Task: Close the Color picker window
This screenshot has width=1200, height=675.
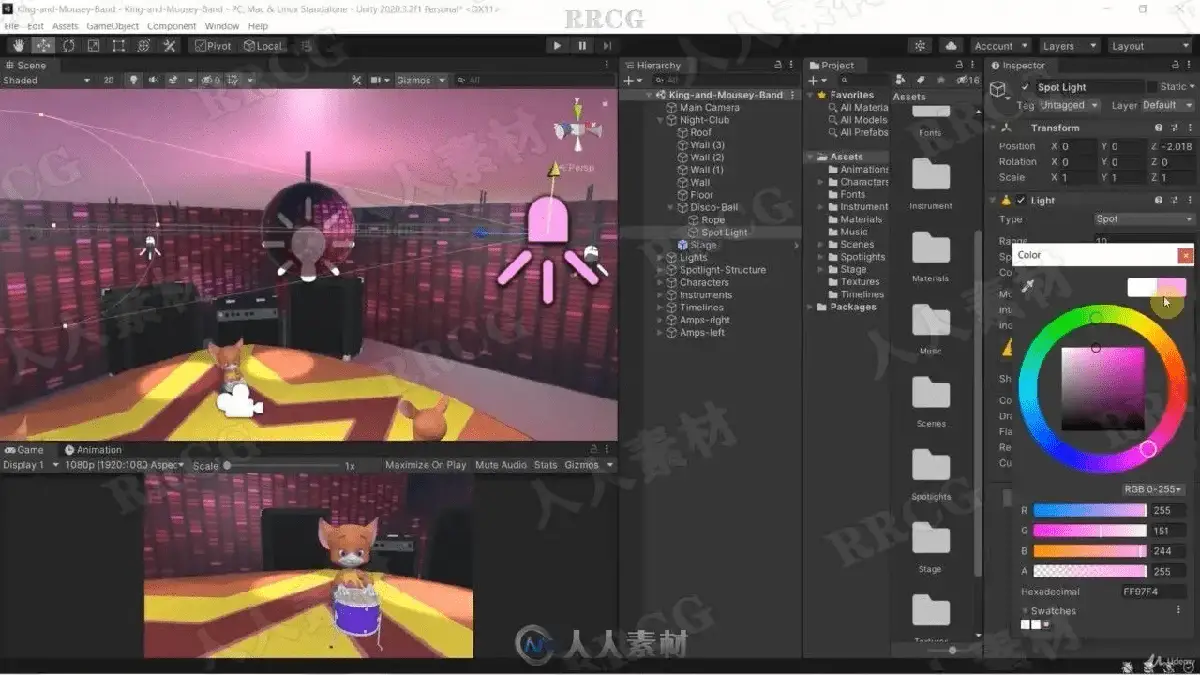Action: click(x=1186, y=256)
